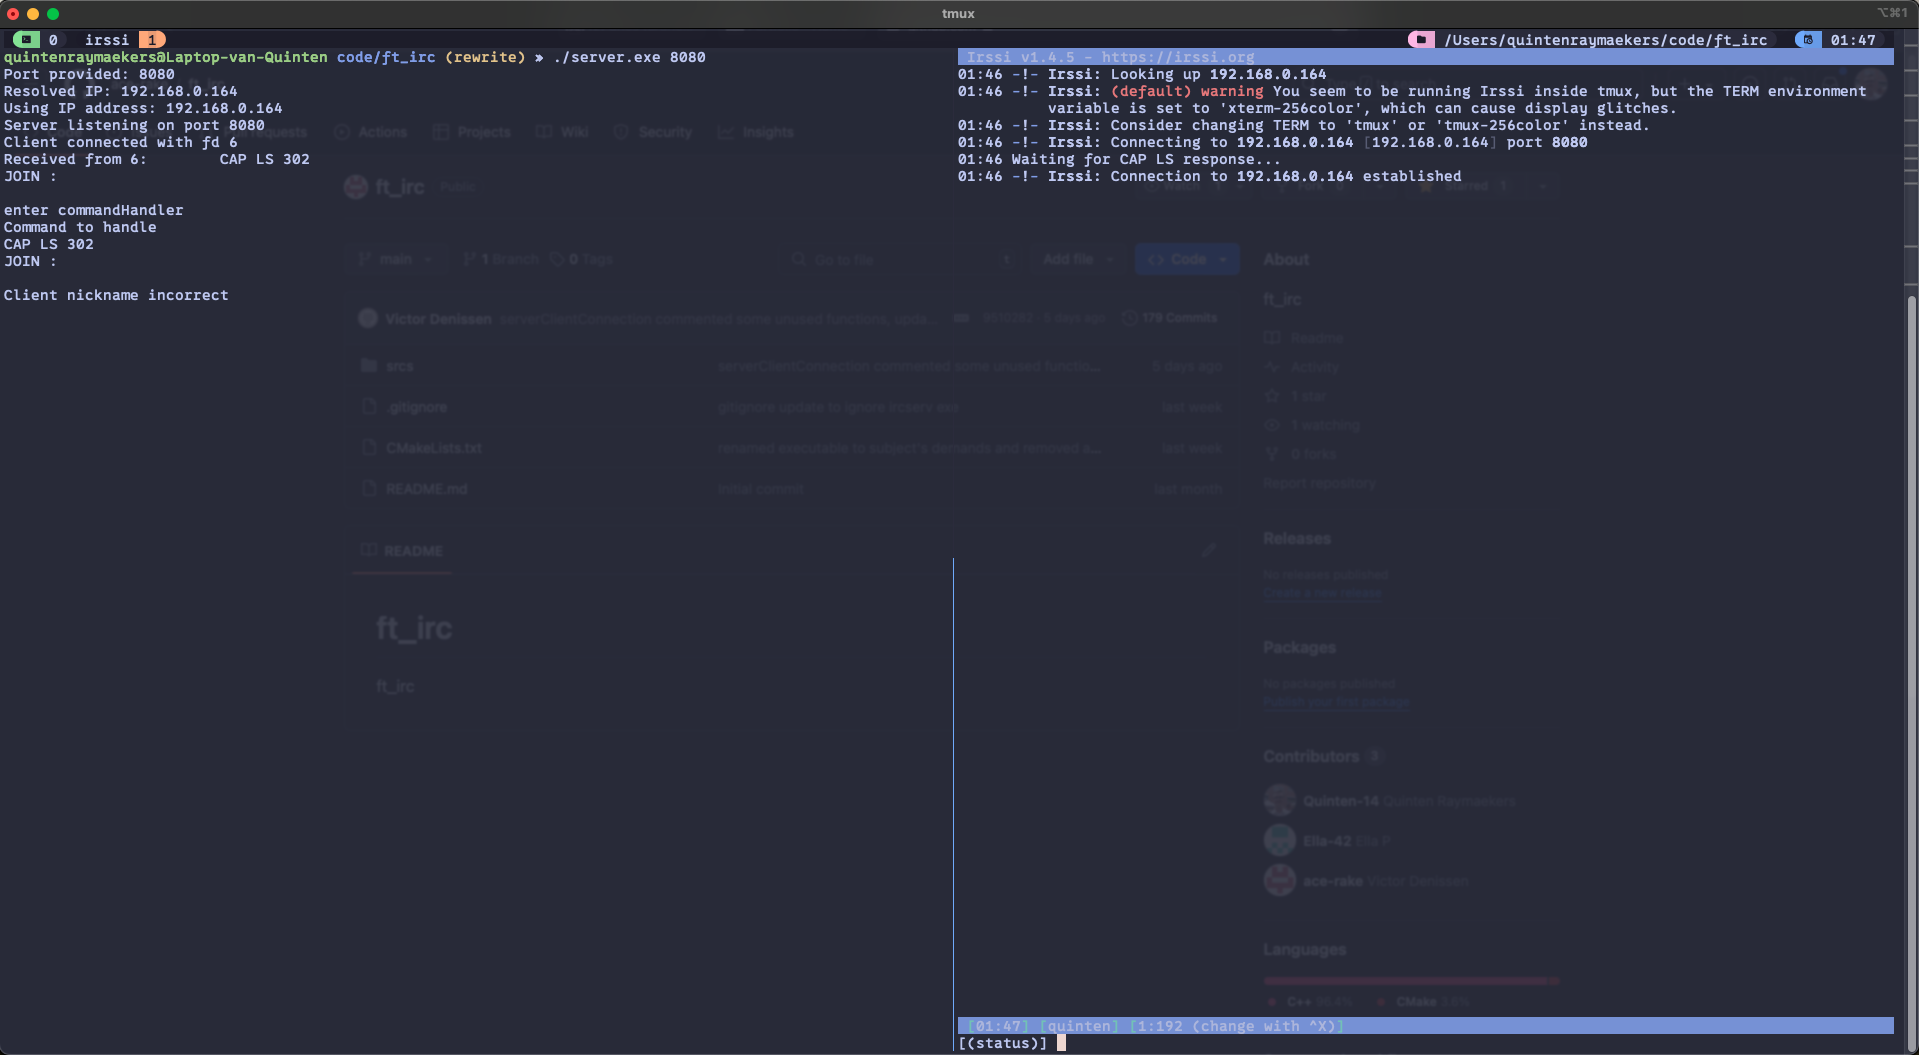Maximize the window with the green button
The image size is (1919, 1055).
tap(53, 14)
